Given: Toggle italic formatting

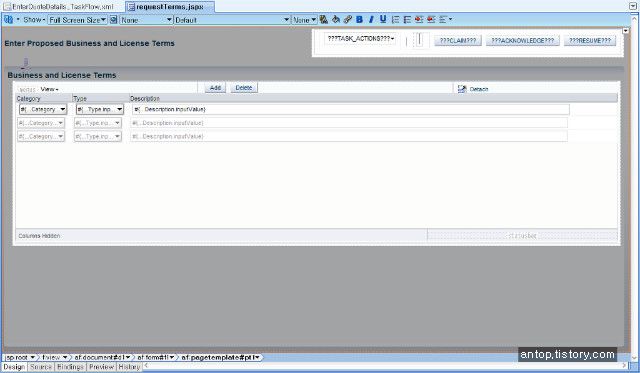Looking at the screenshot, I should tap(371, 19).
